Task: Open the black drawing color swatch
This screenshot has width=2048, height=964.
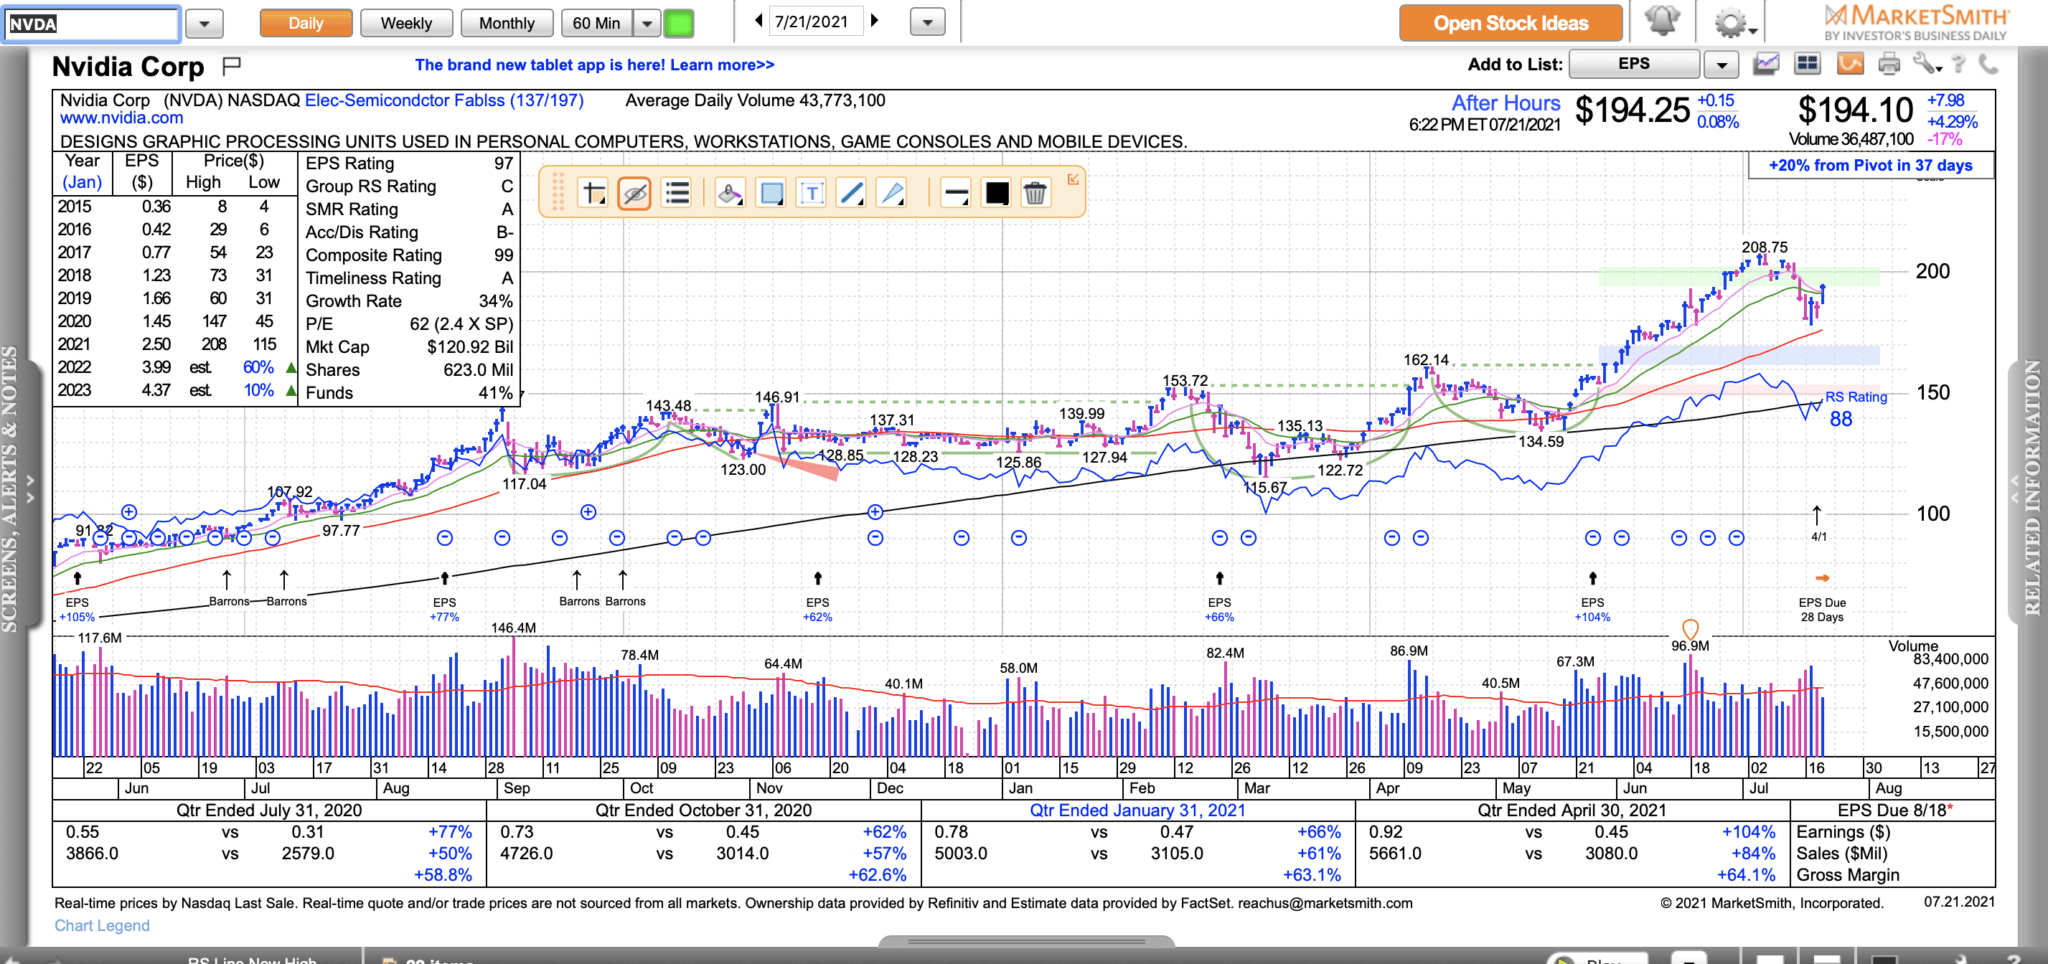Action: coord(996,193)
